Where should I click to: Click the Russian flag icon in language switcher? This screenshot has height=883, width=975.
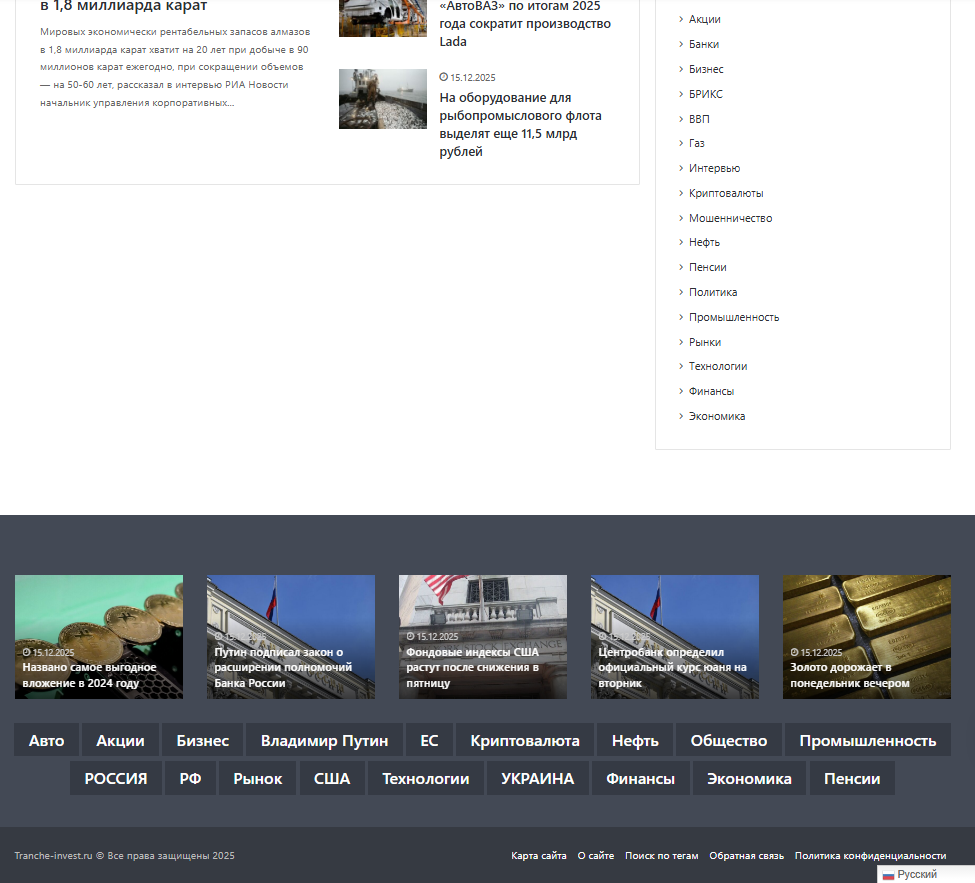[x=888, y=875]
